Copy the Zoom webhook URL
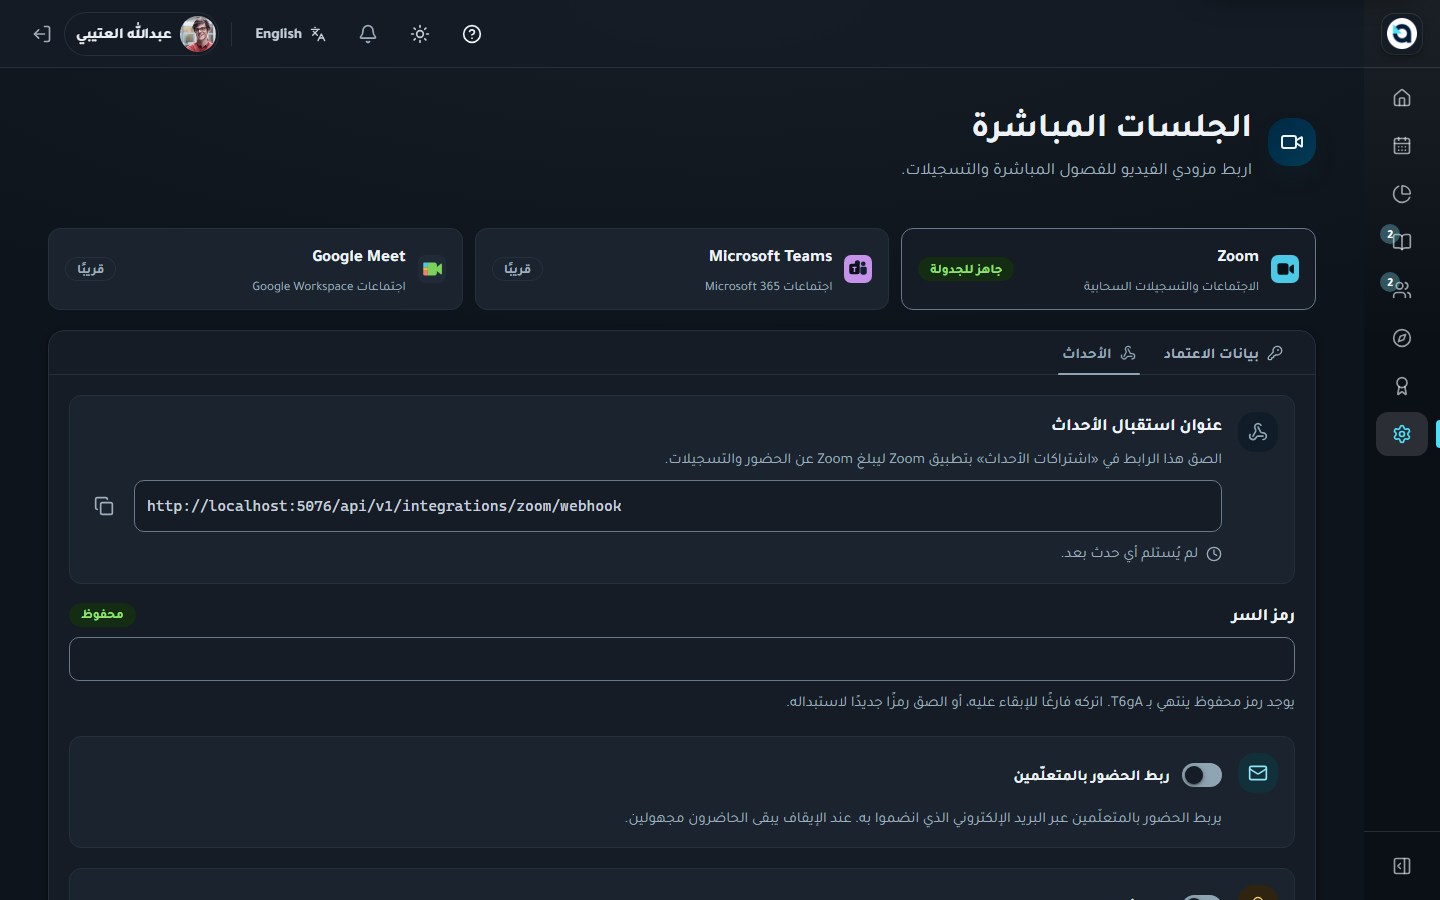This screenshot has width=1440, height=900. pos(104,506)
